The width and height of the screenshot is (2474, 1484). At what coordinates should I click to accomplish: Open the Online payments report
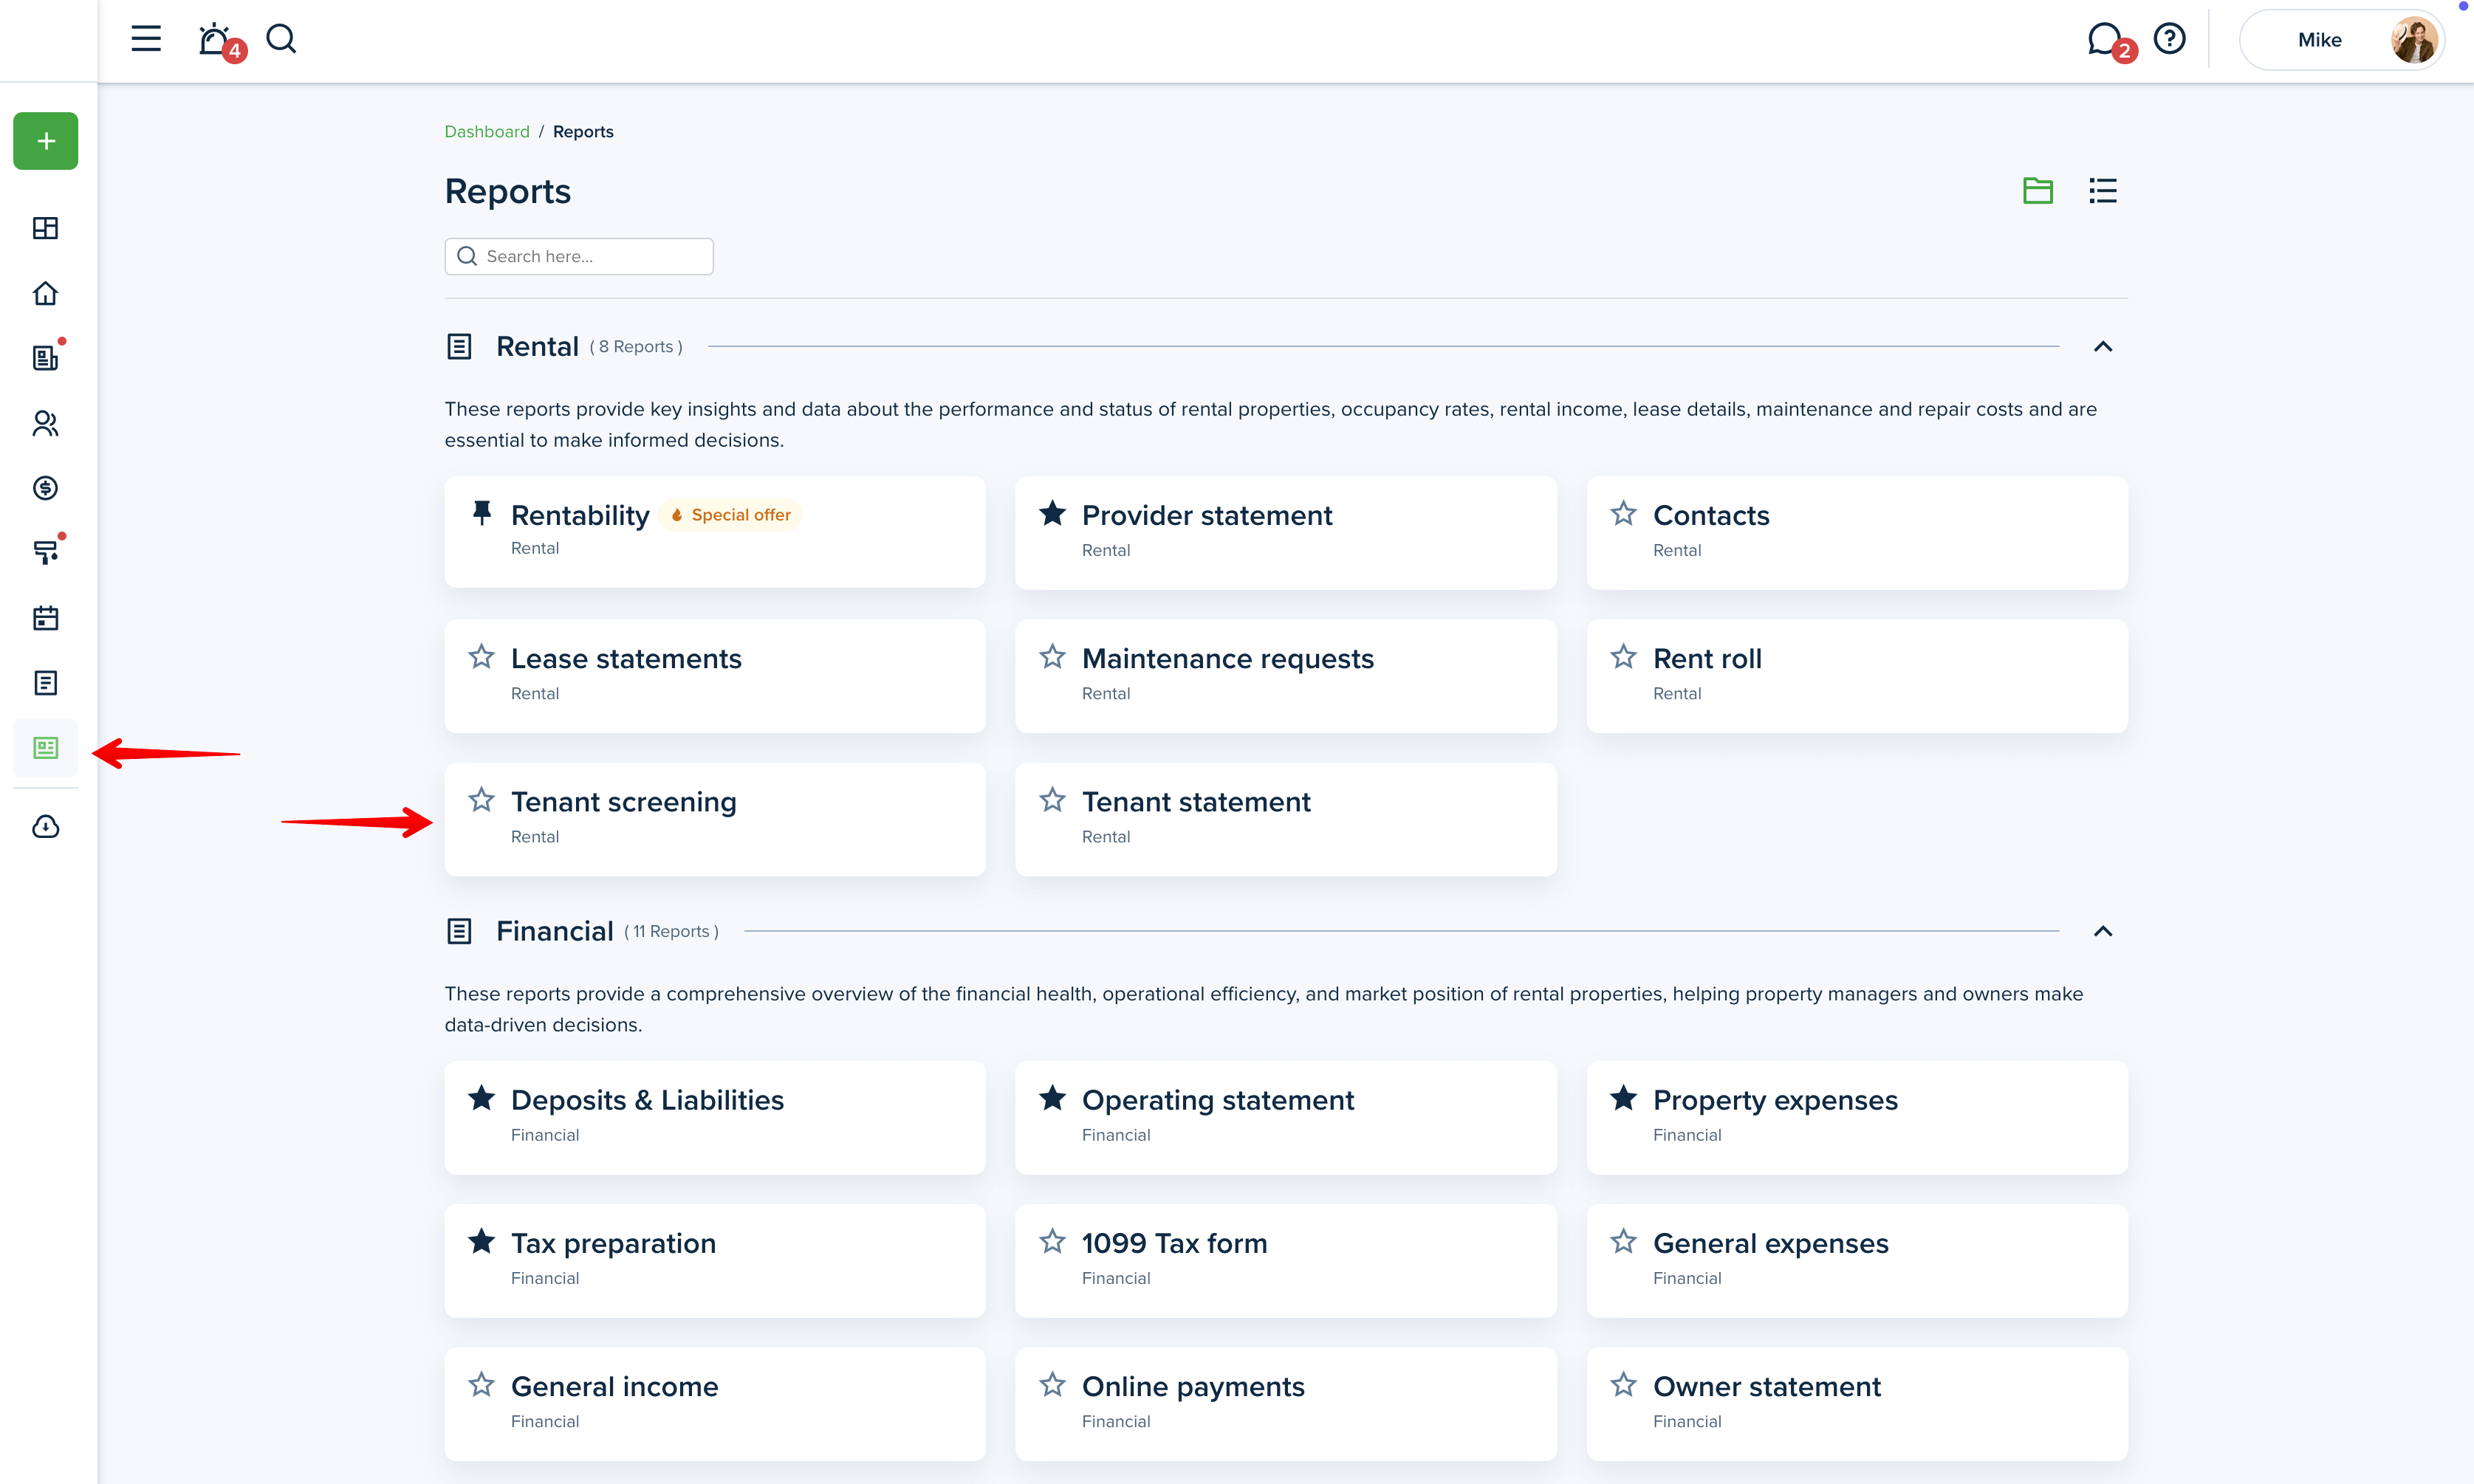(x=1285, y=1404)
